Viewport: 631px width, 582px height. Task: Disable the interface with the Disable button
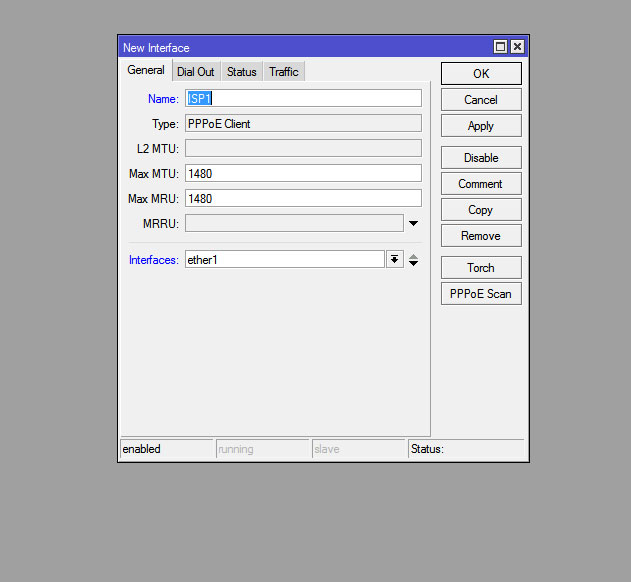(481, 158)
